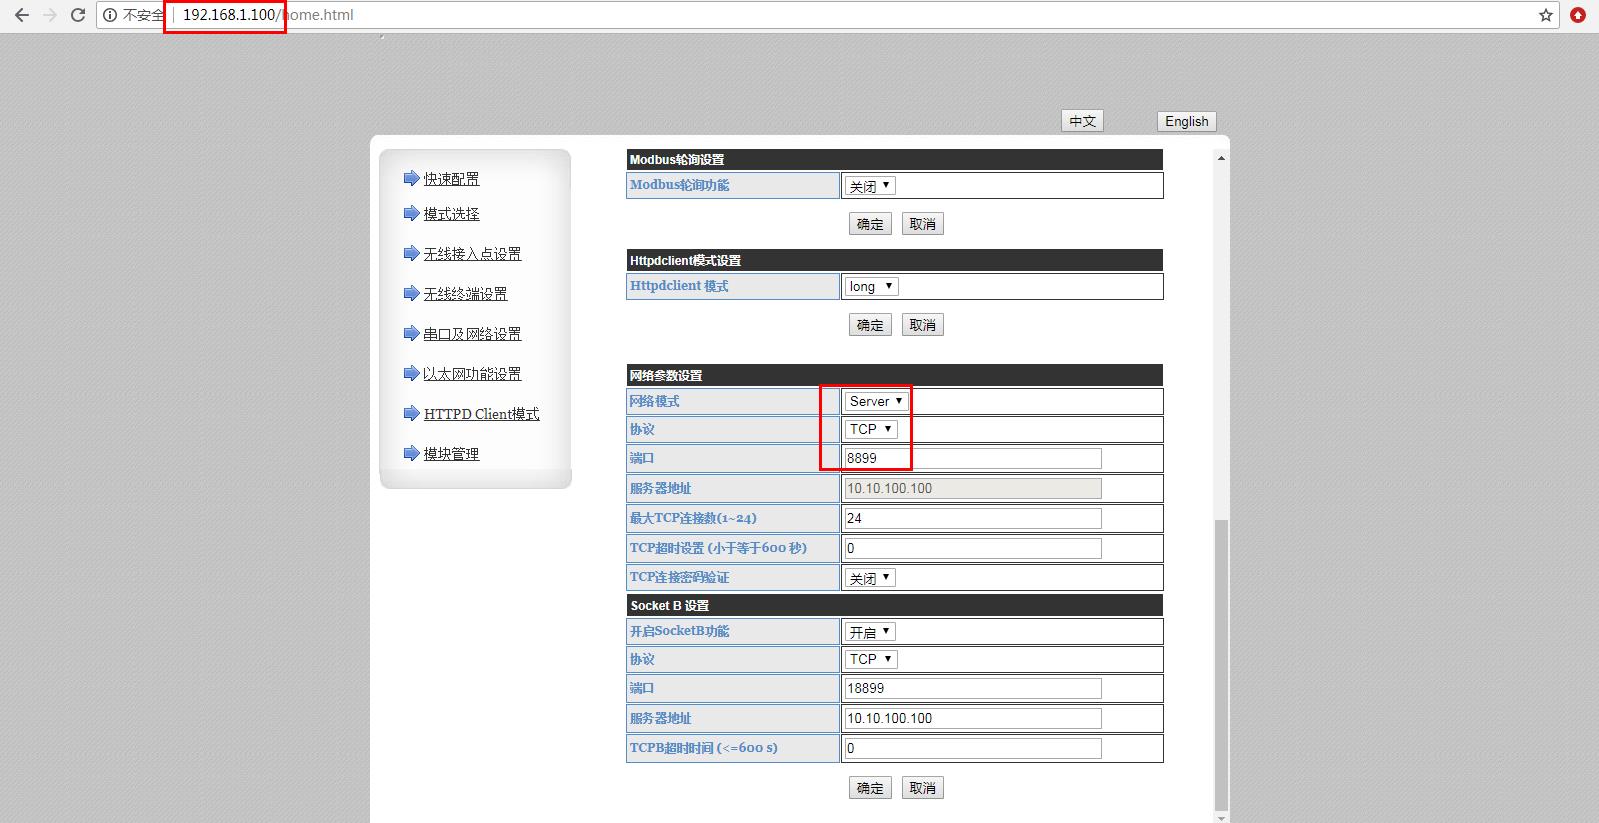
Task: Open the Modbus轮询功能 dropdown
Action: coord(870,186)
